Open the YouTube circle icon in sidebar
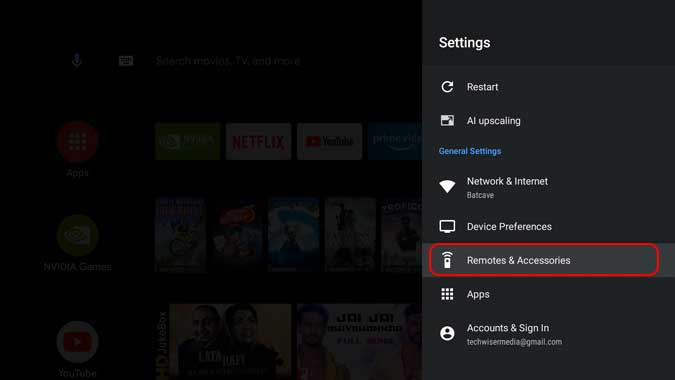This screenshot has width=675, height=380. (x=77, y=342)
